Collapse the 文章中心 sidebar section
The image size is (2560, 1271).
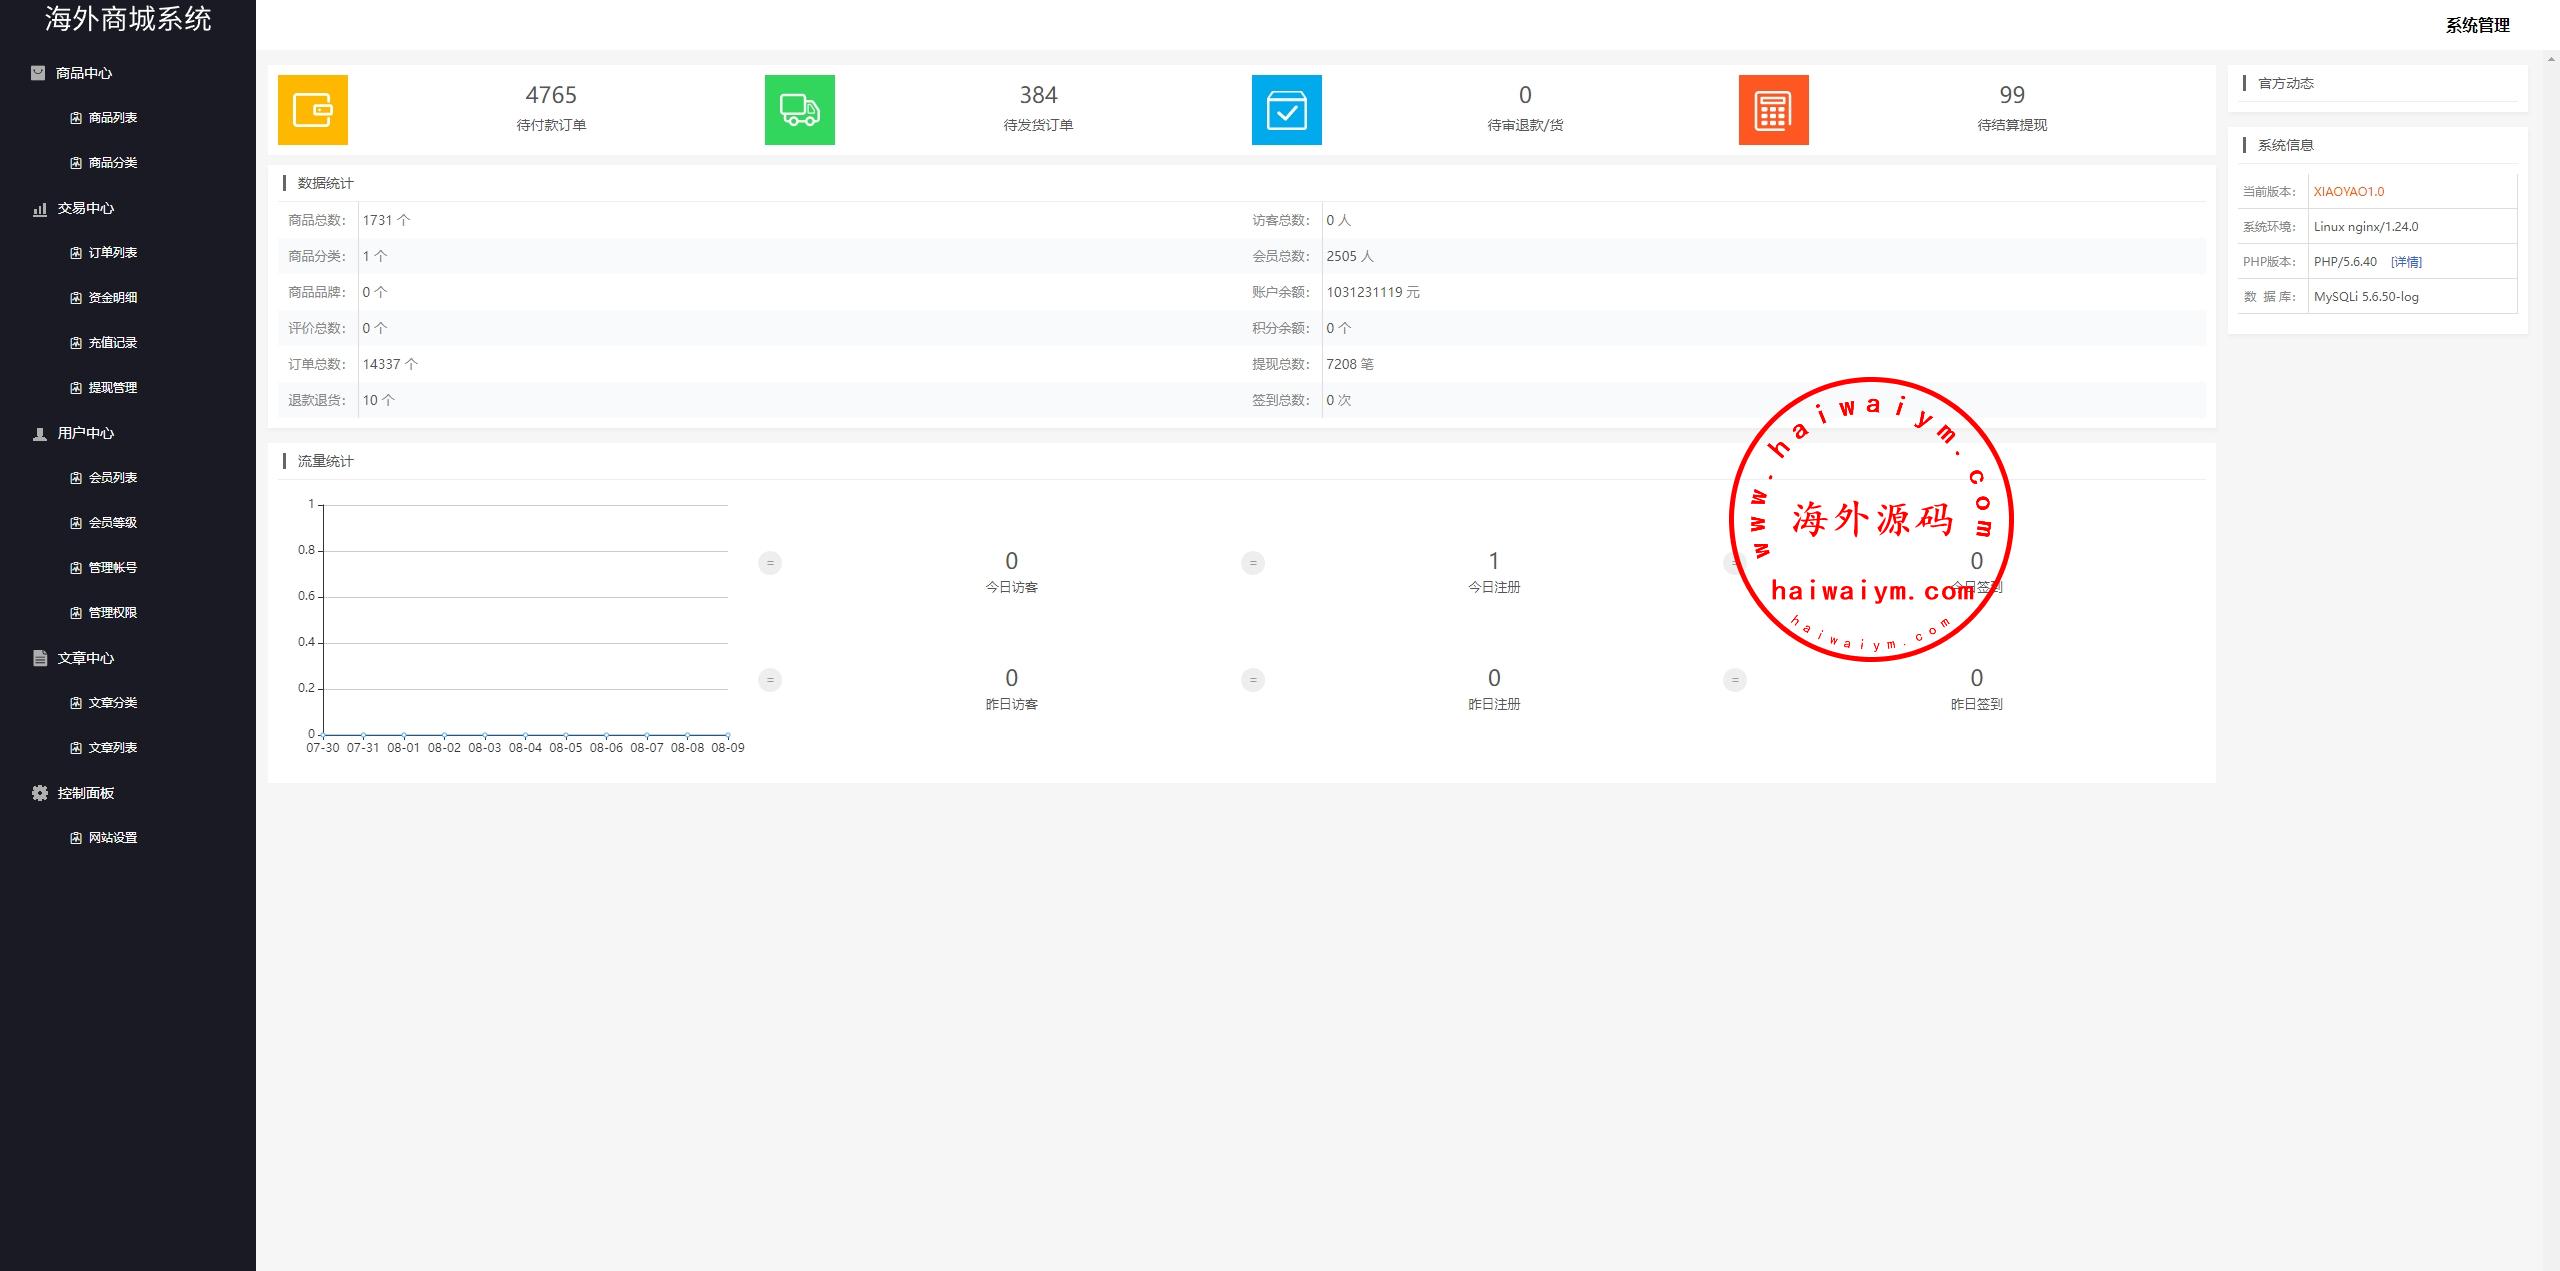coord(85,658)
